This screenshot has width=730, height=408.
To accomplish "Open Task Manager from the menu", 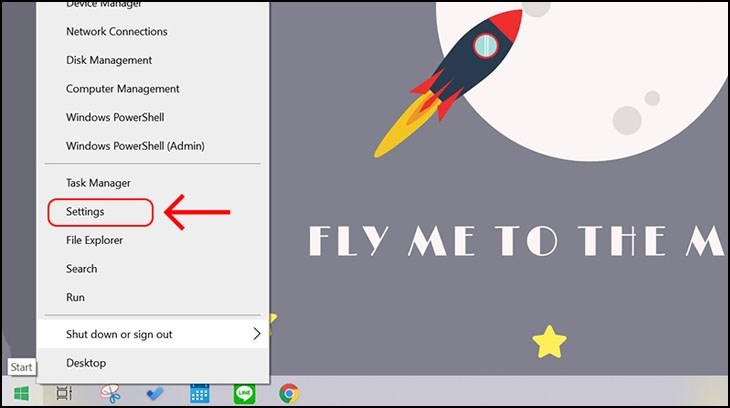I will click(98, 183).
